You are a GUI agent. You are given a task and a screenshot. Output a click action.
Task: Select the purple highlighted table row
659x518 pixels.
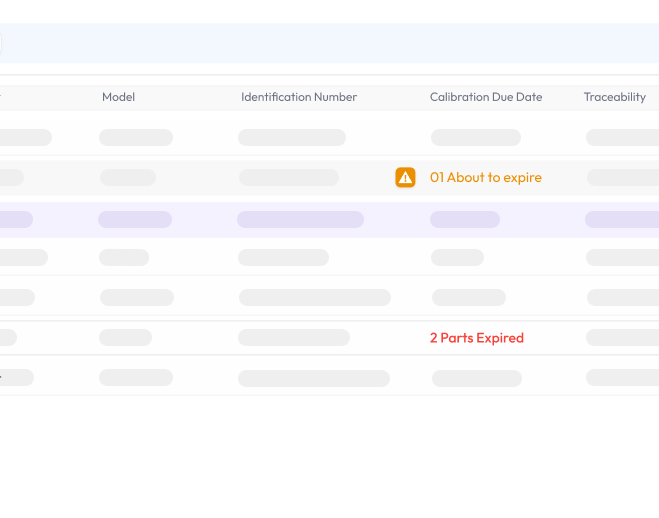(x=330, y=220)
